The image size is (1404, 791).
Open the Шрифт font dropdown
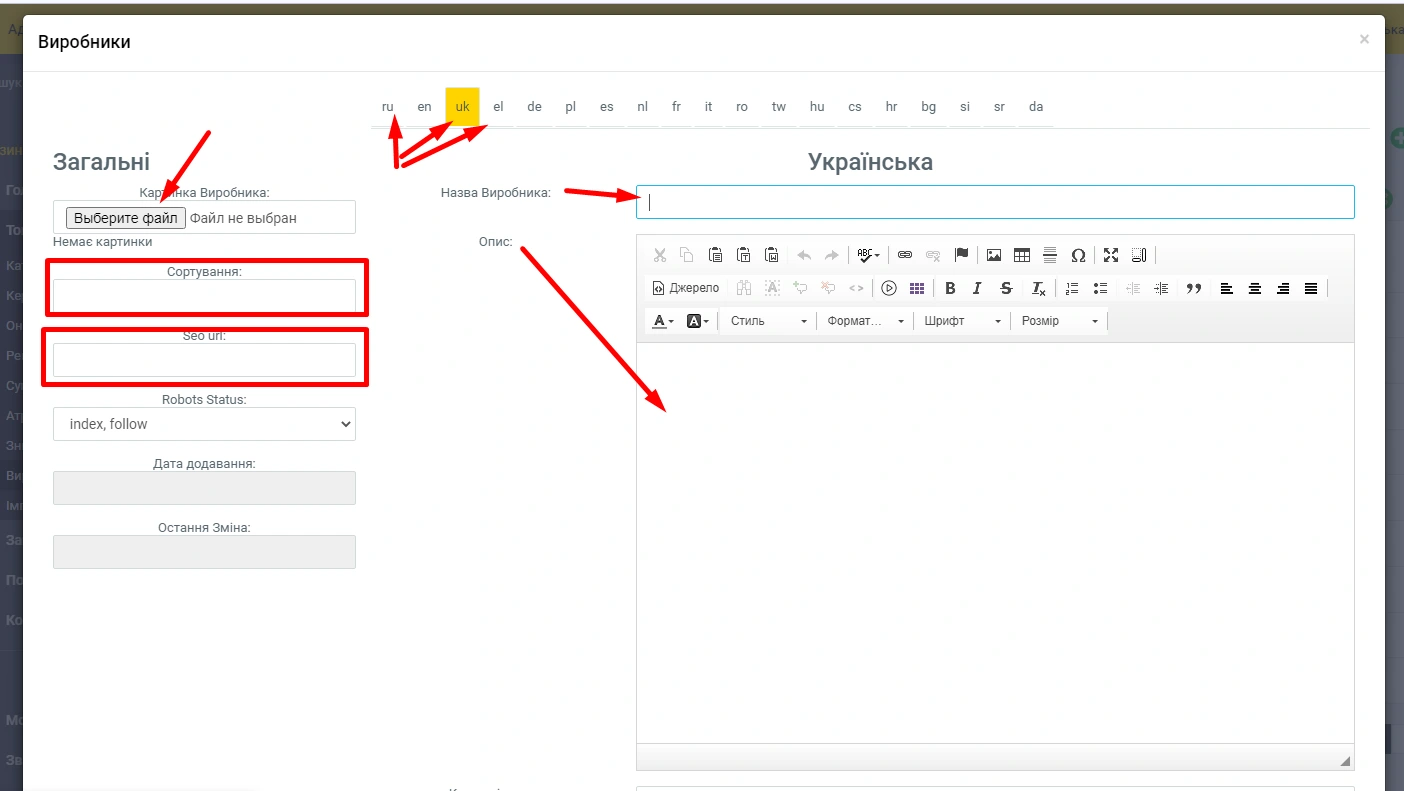[962, 321]
